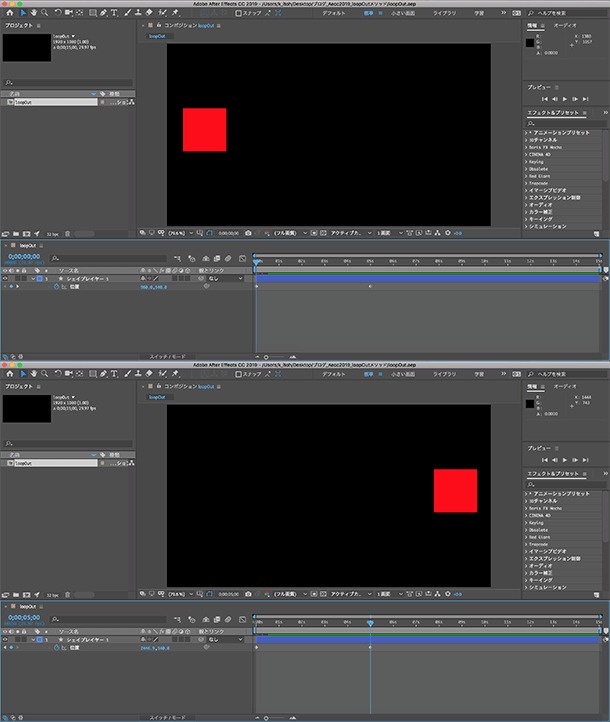Screen dimensions: 610x722
Task: Hide シェイプレイヤー 1 via eye icon, top timeline
Action: (5, 279)
